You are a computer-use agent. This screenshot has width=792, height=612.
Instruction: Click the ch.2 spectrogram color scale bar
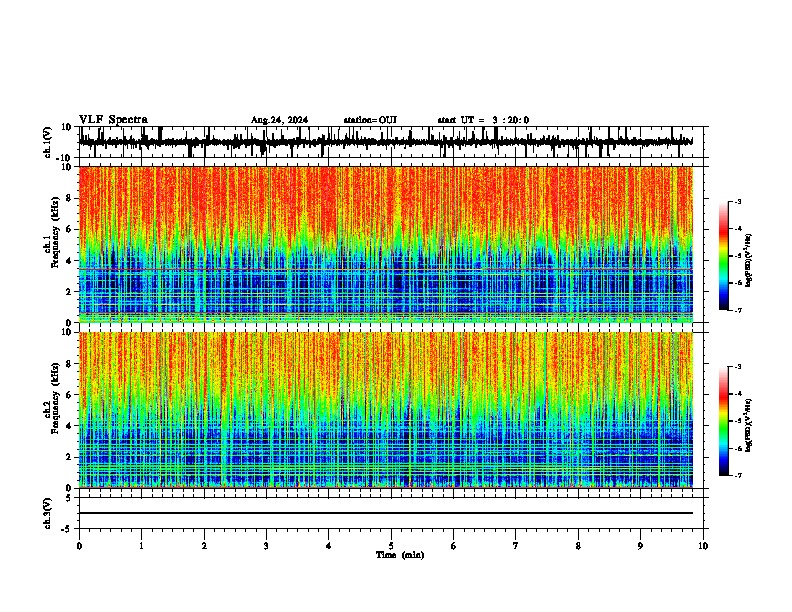[x=723, y=421]
